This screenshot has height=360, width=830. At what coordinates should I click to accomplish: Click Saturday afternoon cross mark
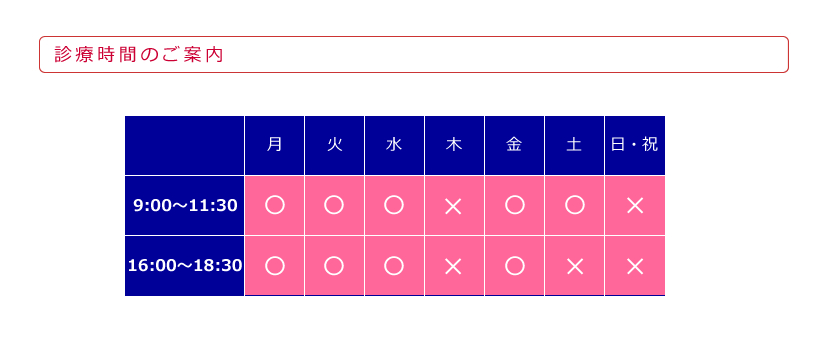[x=574, y=265]
